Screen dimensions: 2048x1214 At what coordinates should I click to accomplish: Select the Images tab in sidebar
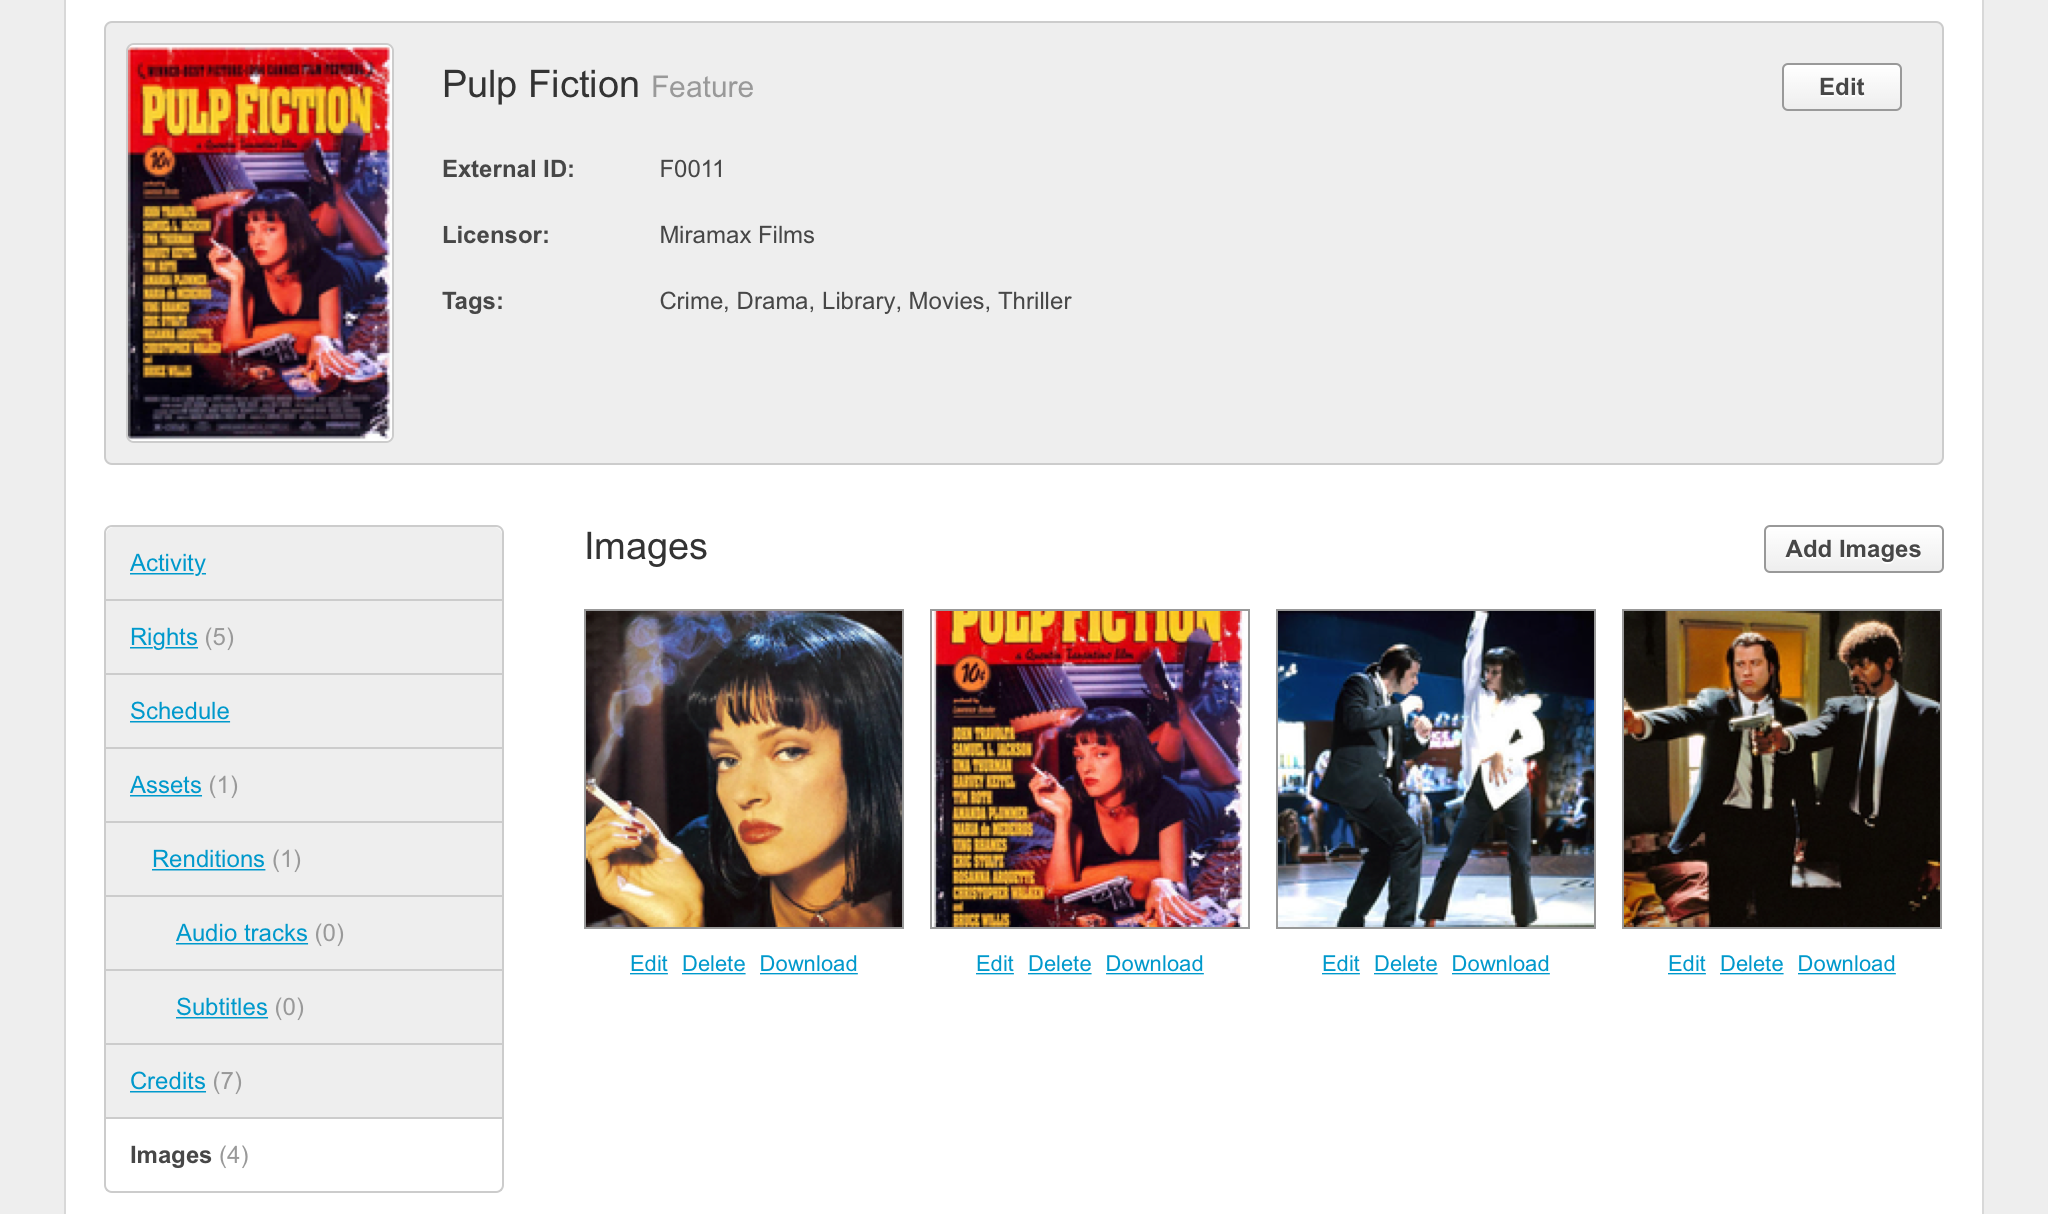(x=170, y=1155)
